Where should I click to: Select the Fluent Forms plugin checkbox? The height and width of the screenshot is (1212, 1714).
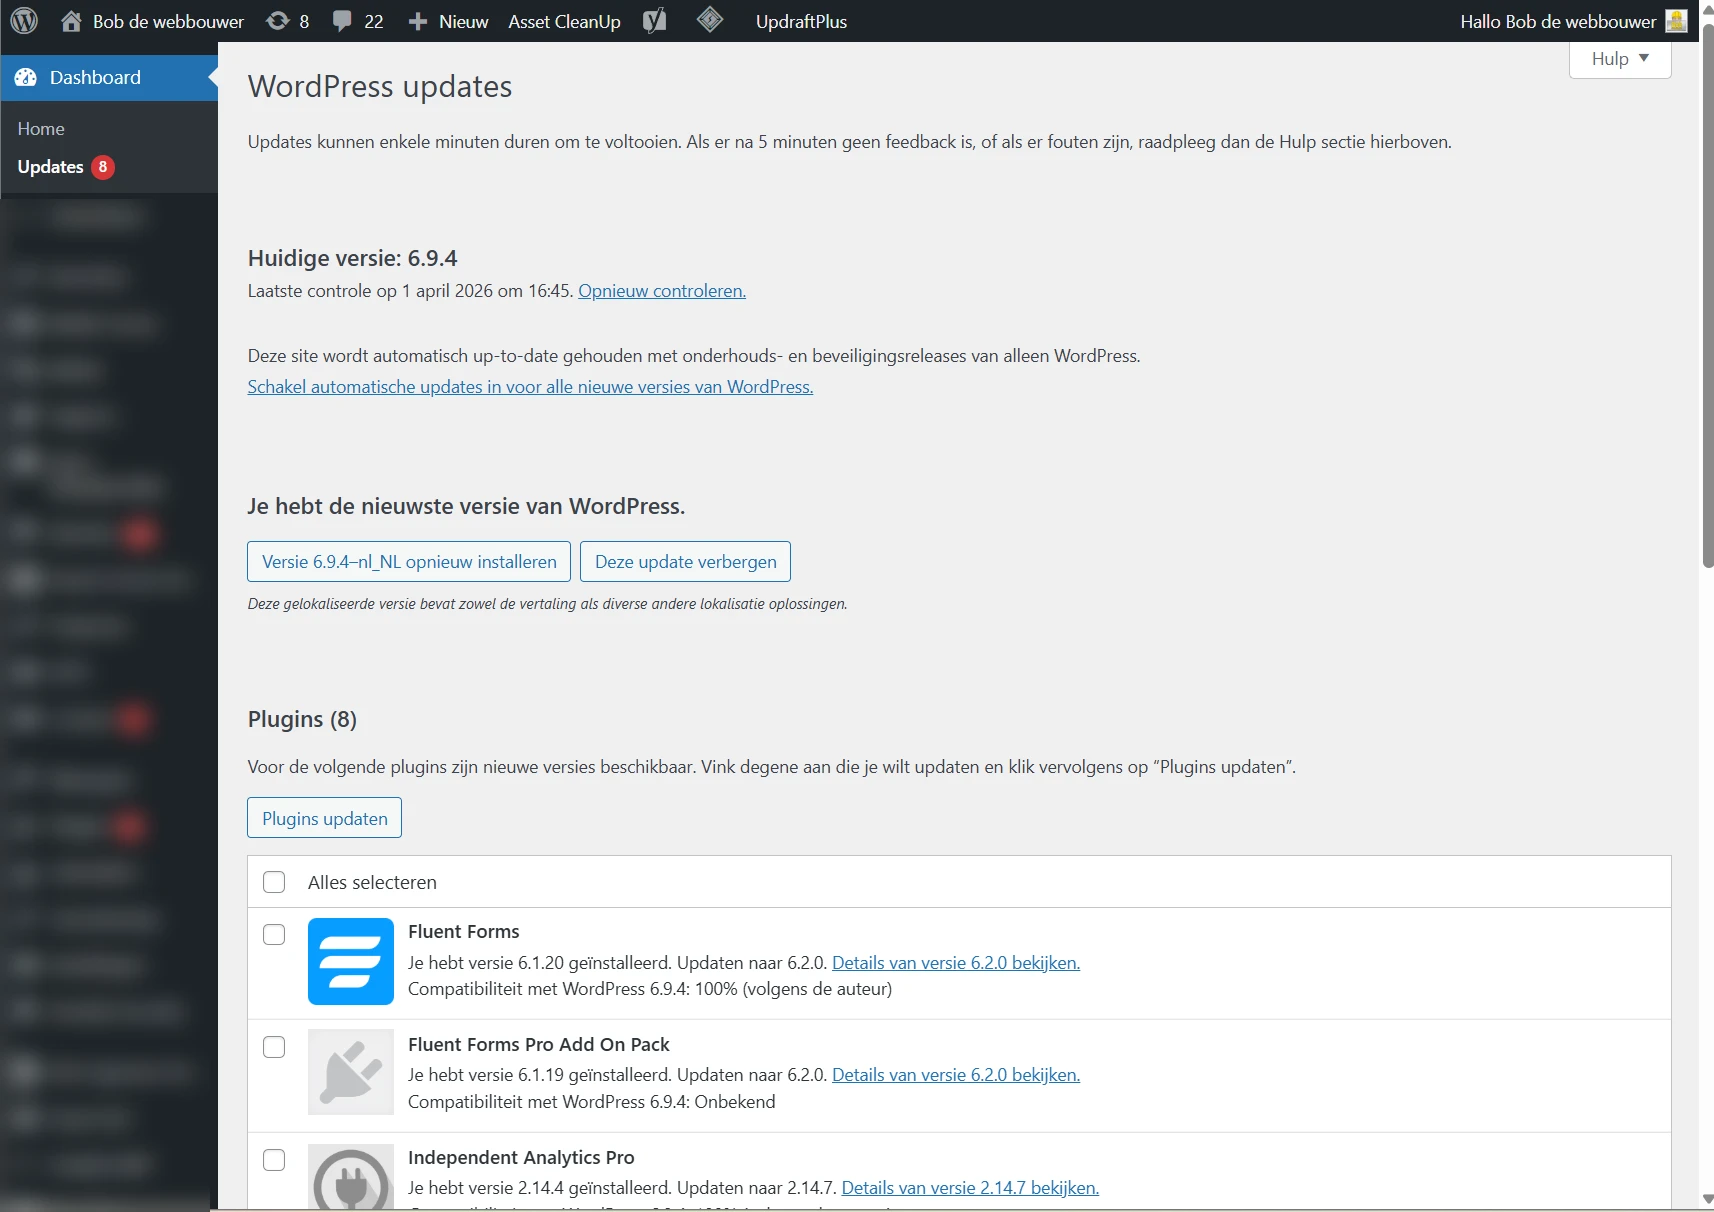click(272, 934)
